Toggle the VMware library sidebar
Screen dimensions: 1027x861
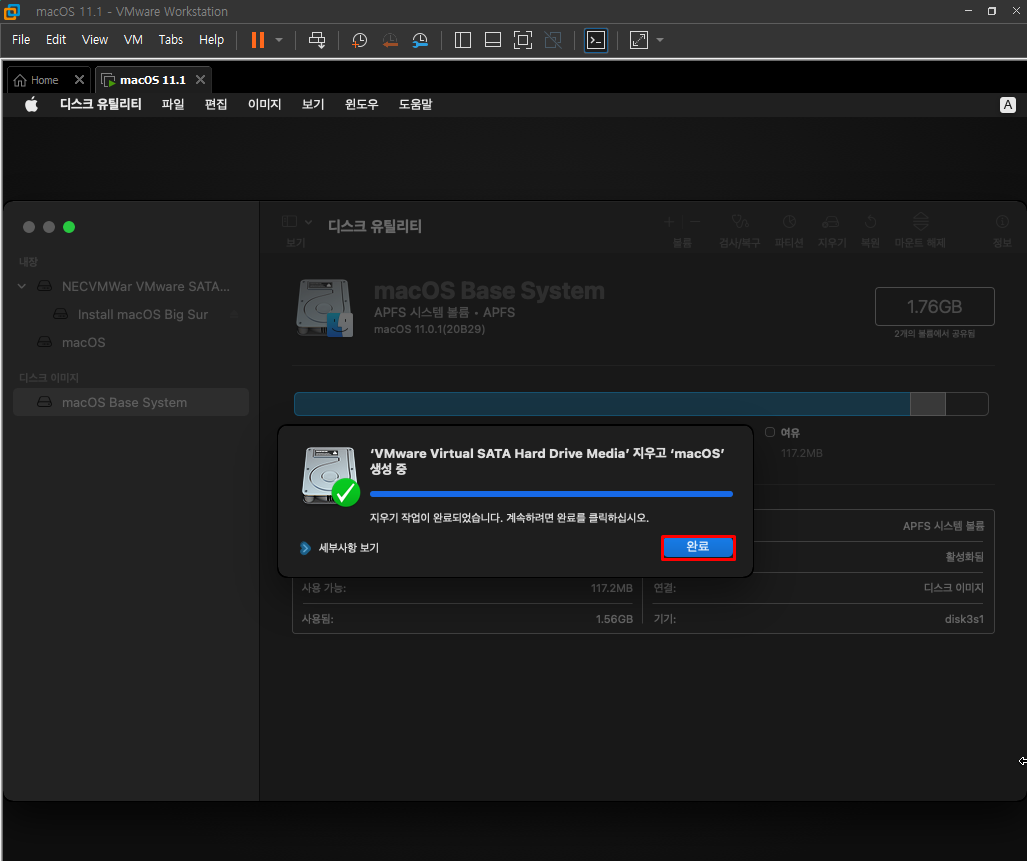[x=463, y=40]
